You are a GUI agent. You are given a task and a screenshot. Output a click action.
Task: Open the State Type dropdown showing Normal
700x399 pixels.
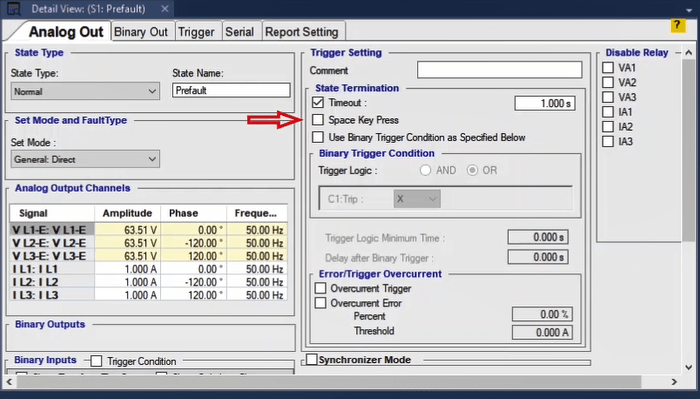point(85,91)
